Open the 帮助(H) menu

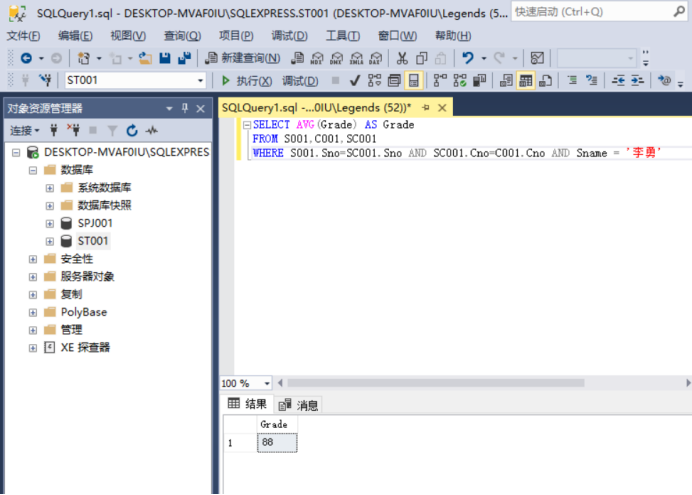pos(453,36)
